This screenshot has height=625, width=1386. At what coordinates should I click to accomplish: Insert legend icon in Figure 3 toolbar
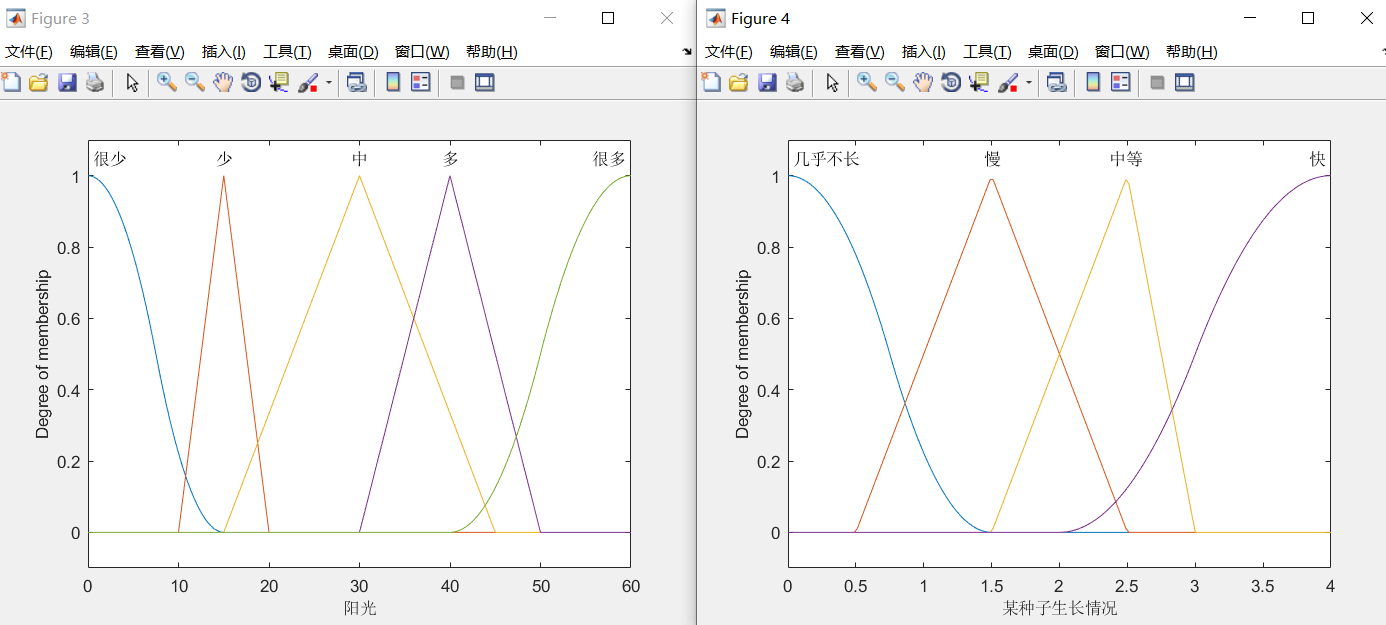tap(421, 83)
